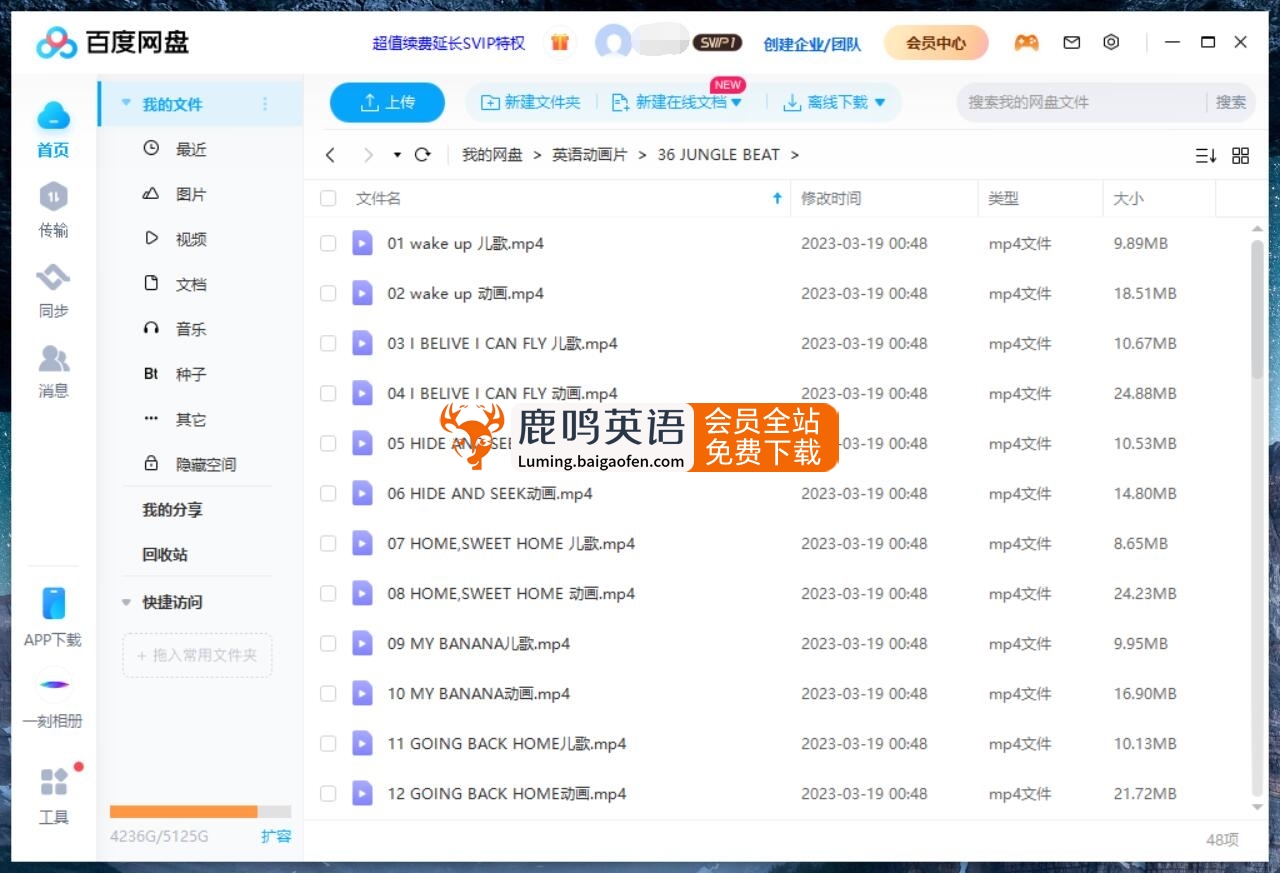Screen dimensions: 1280x873
Task: Open the Transfer (传输) sidebar icon
Action: click(x=53, y=209)
